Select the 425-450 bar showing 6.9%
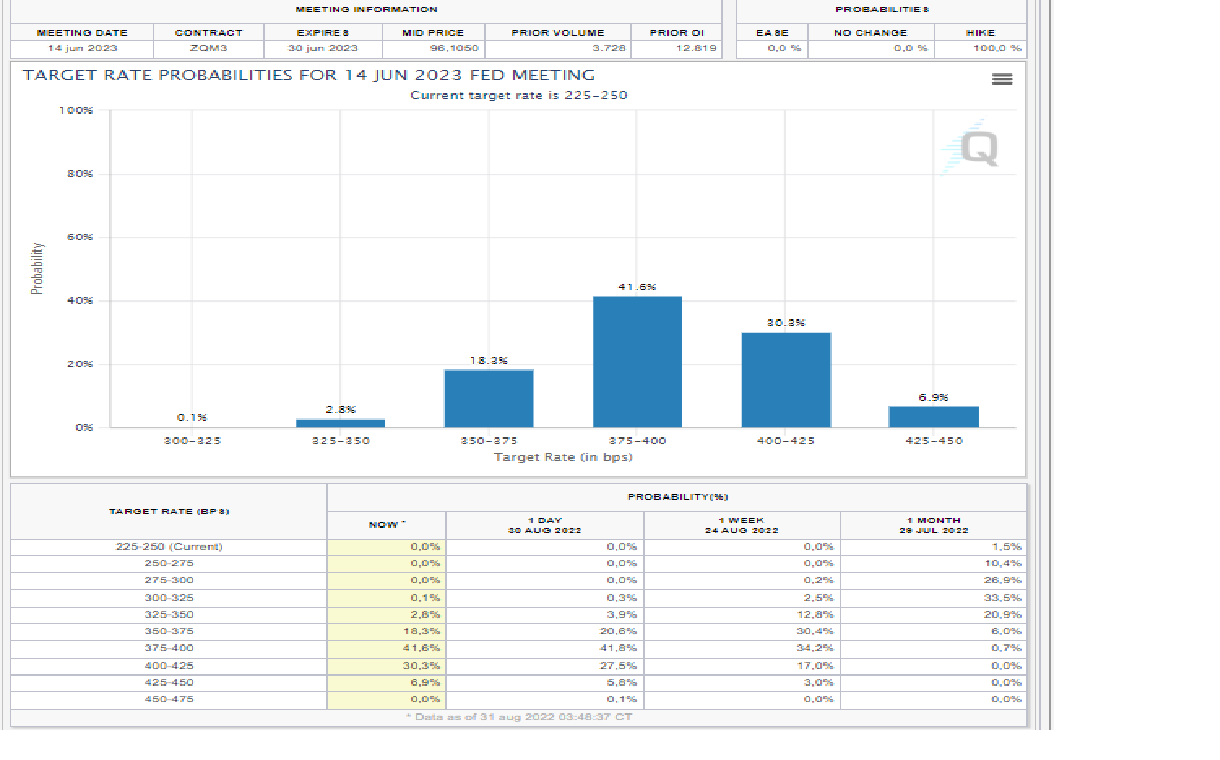 (934, 416)
